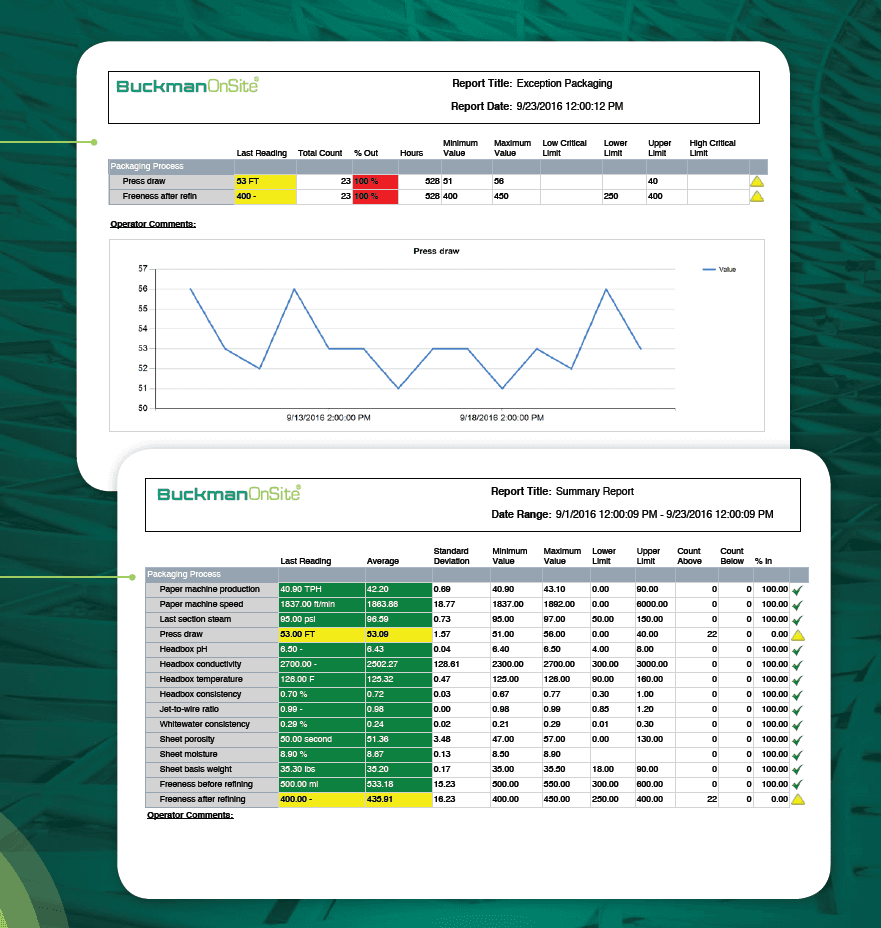The image size is (881, 928).
Task: Click the Value legend entry in Press draw chart
Action: tap(719, 269)
